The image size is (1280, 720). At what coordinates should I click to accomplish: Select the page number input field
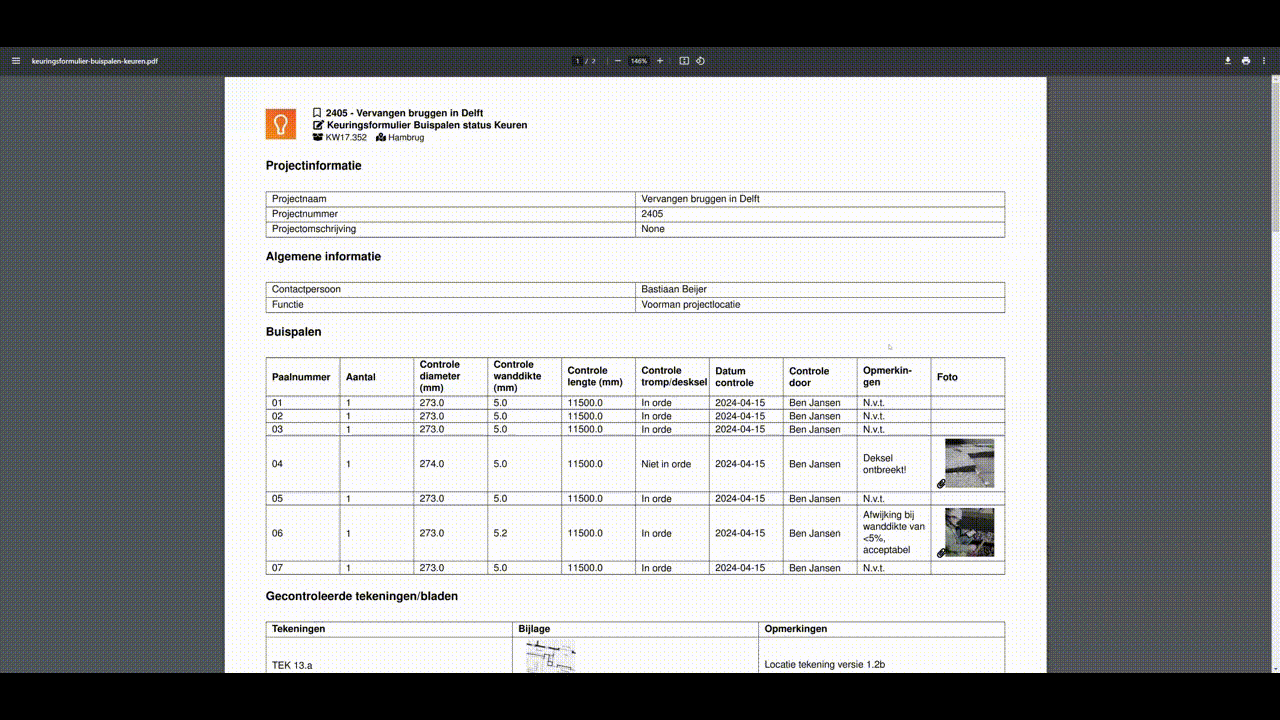tap(577, 60)
